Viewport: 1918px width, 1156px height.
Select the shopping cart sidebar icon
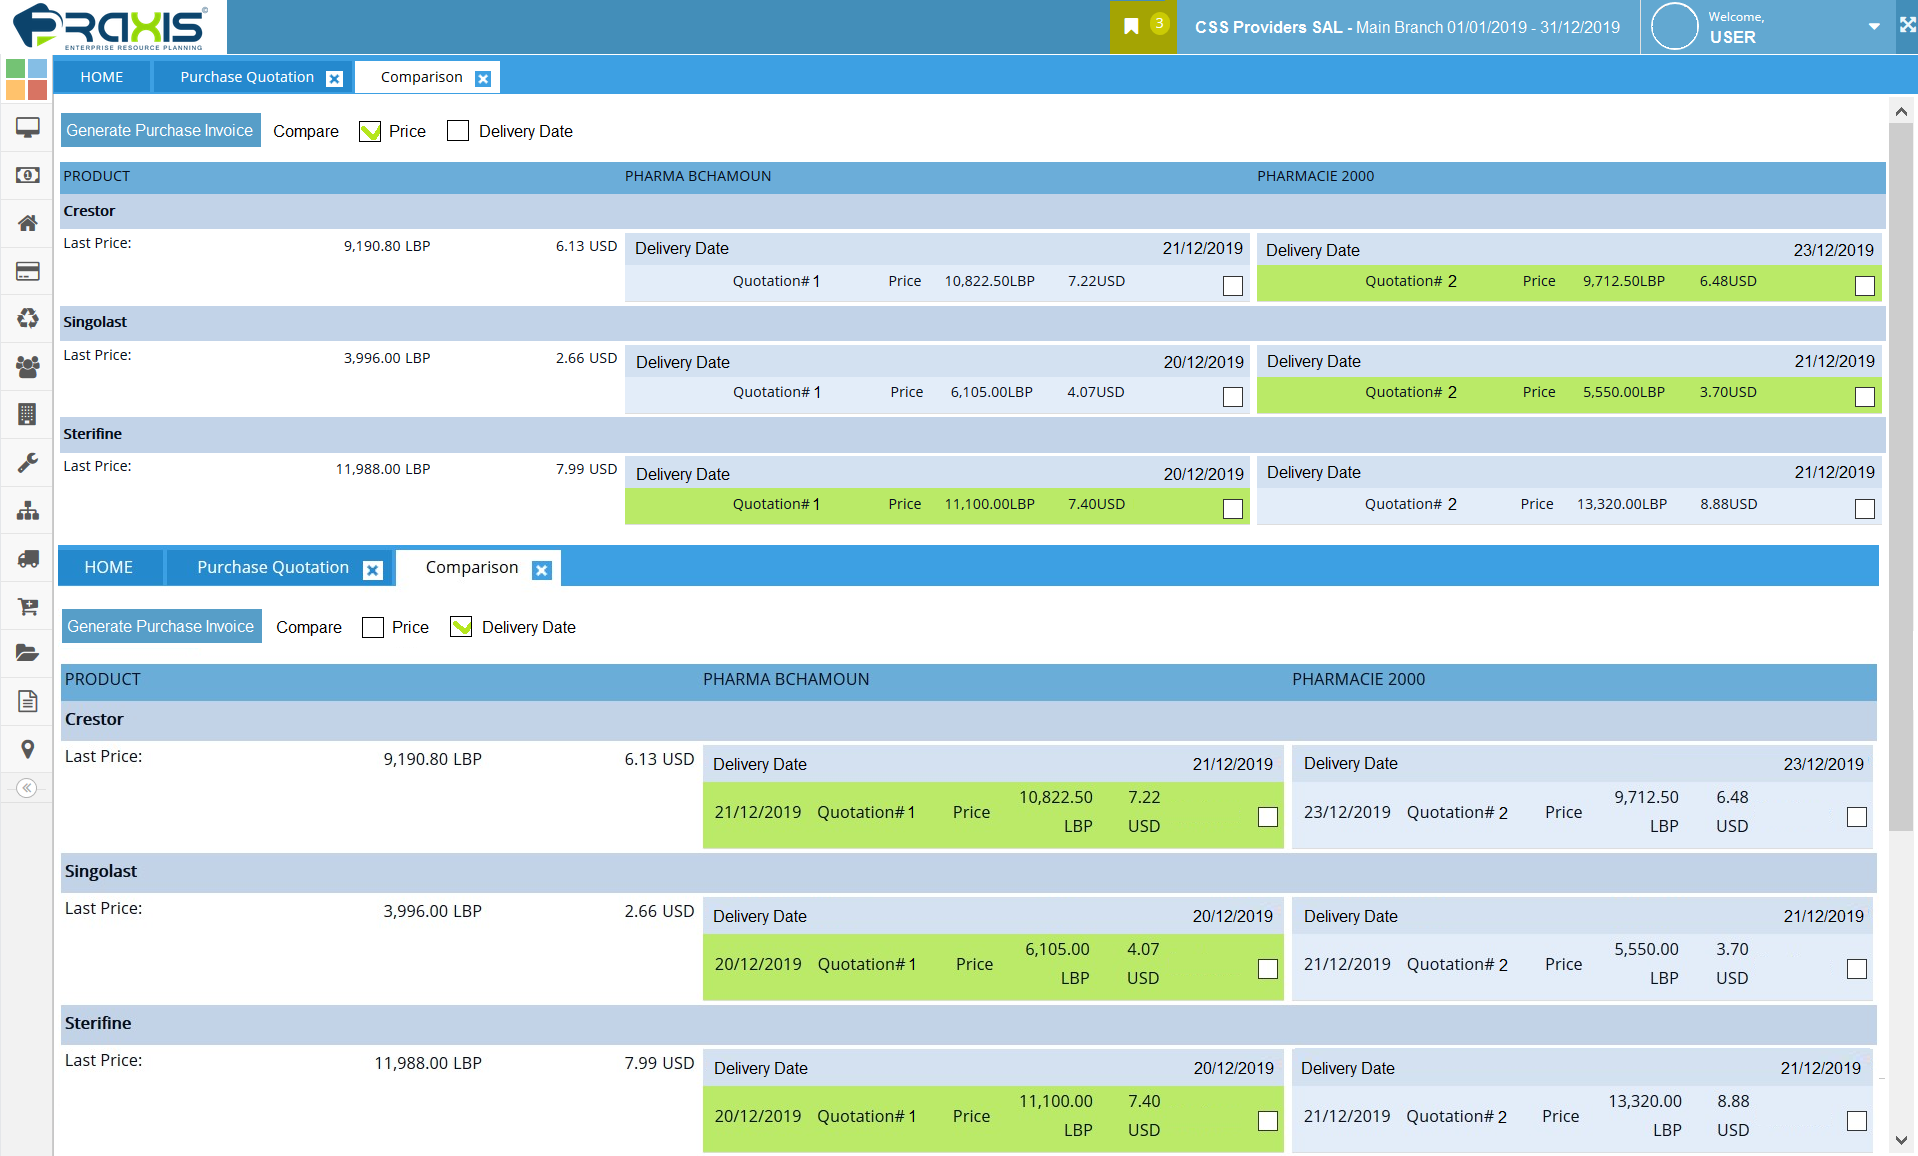tap(27, 606)
